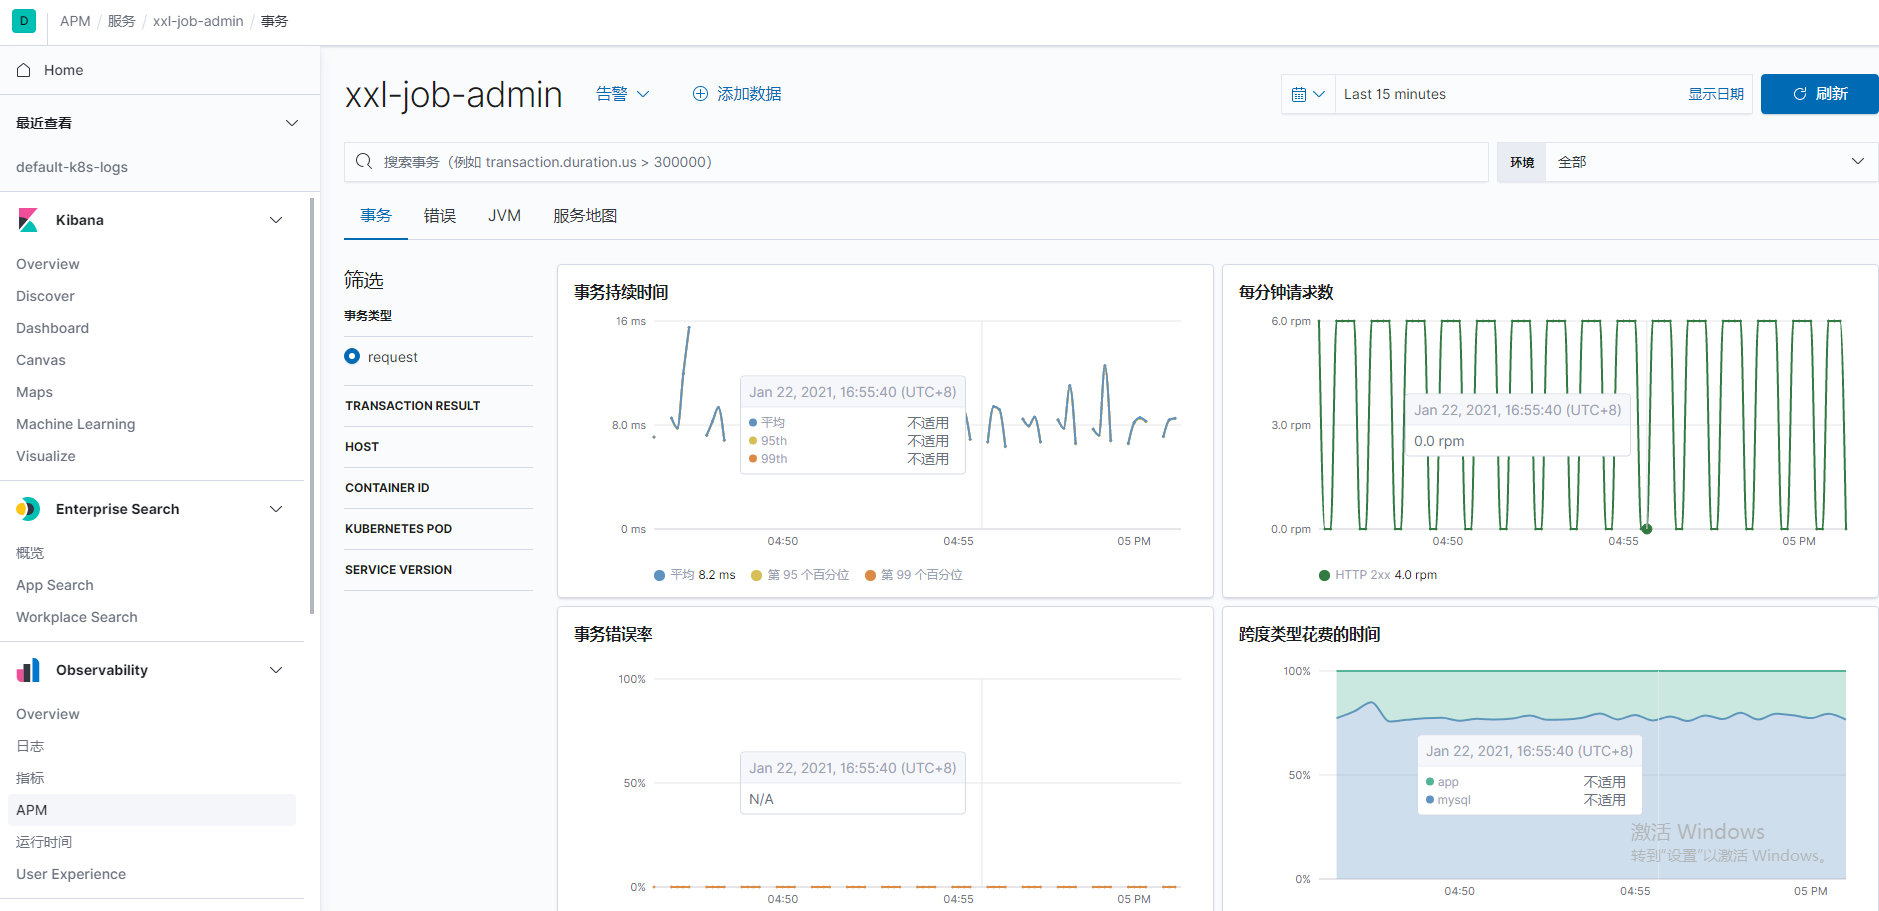Switch to the 错误 tab
Image resolution: width=1879 pixels, height=911 pixels.
pyautogui.click(x=440, y=216)
